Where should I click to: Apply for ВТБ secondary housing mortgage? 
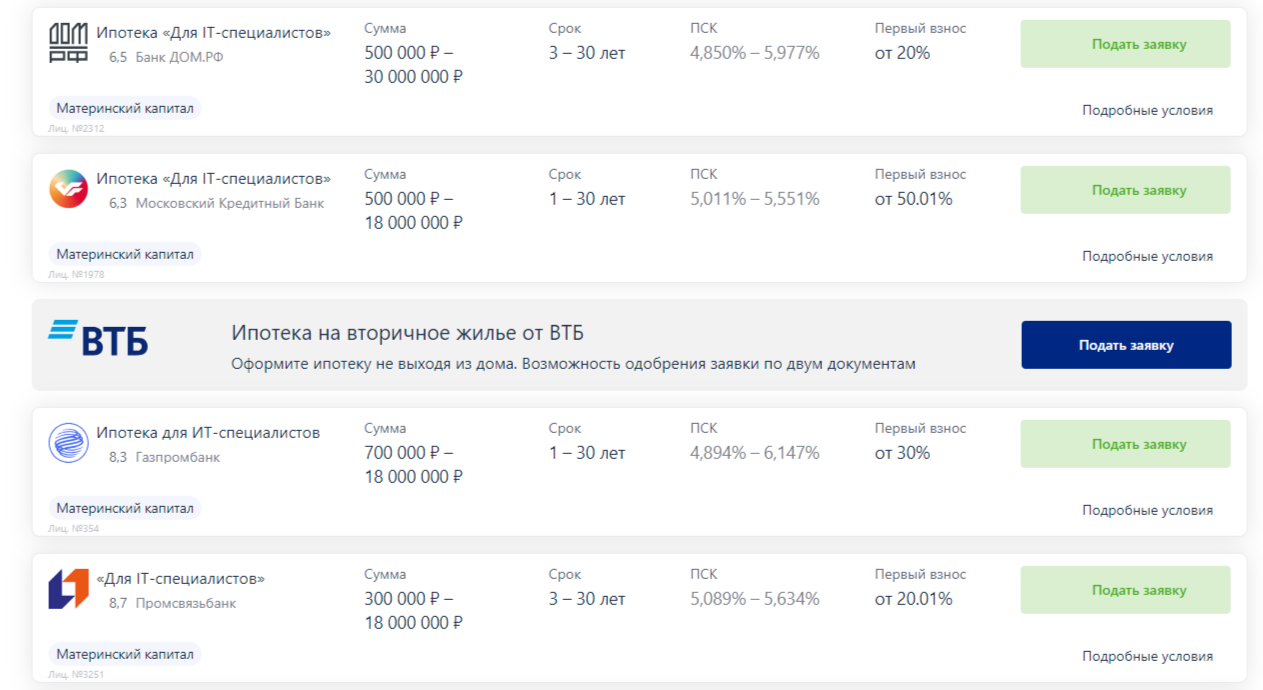coord(1126,345)
